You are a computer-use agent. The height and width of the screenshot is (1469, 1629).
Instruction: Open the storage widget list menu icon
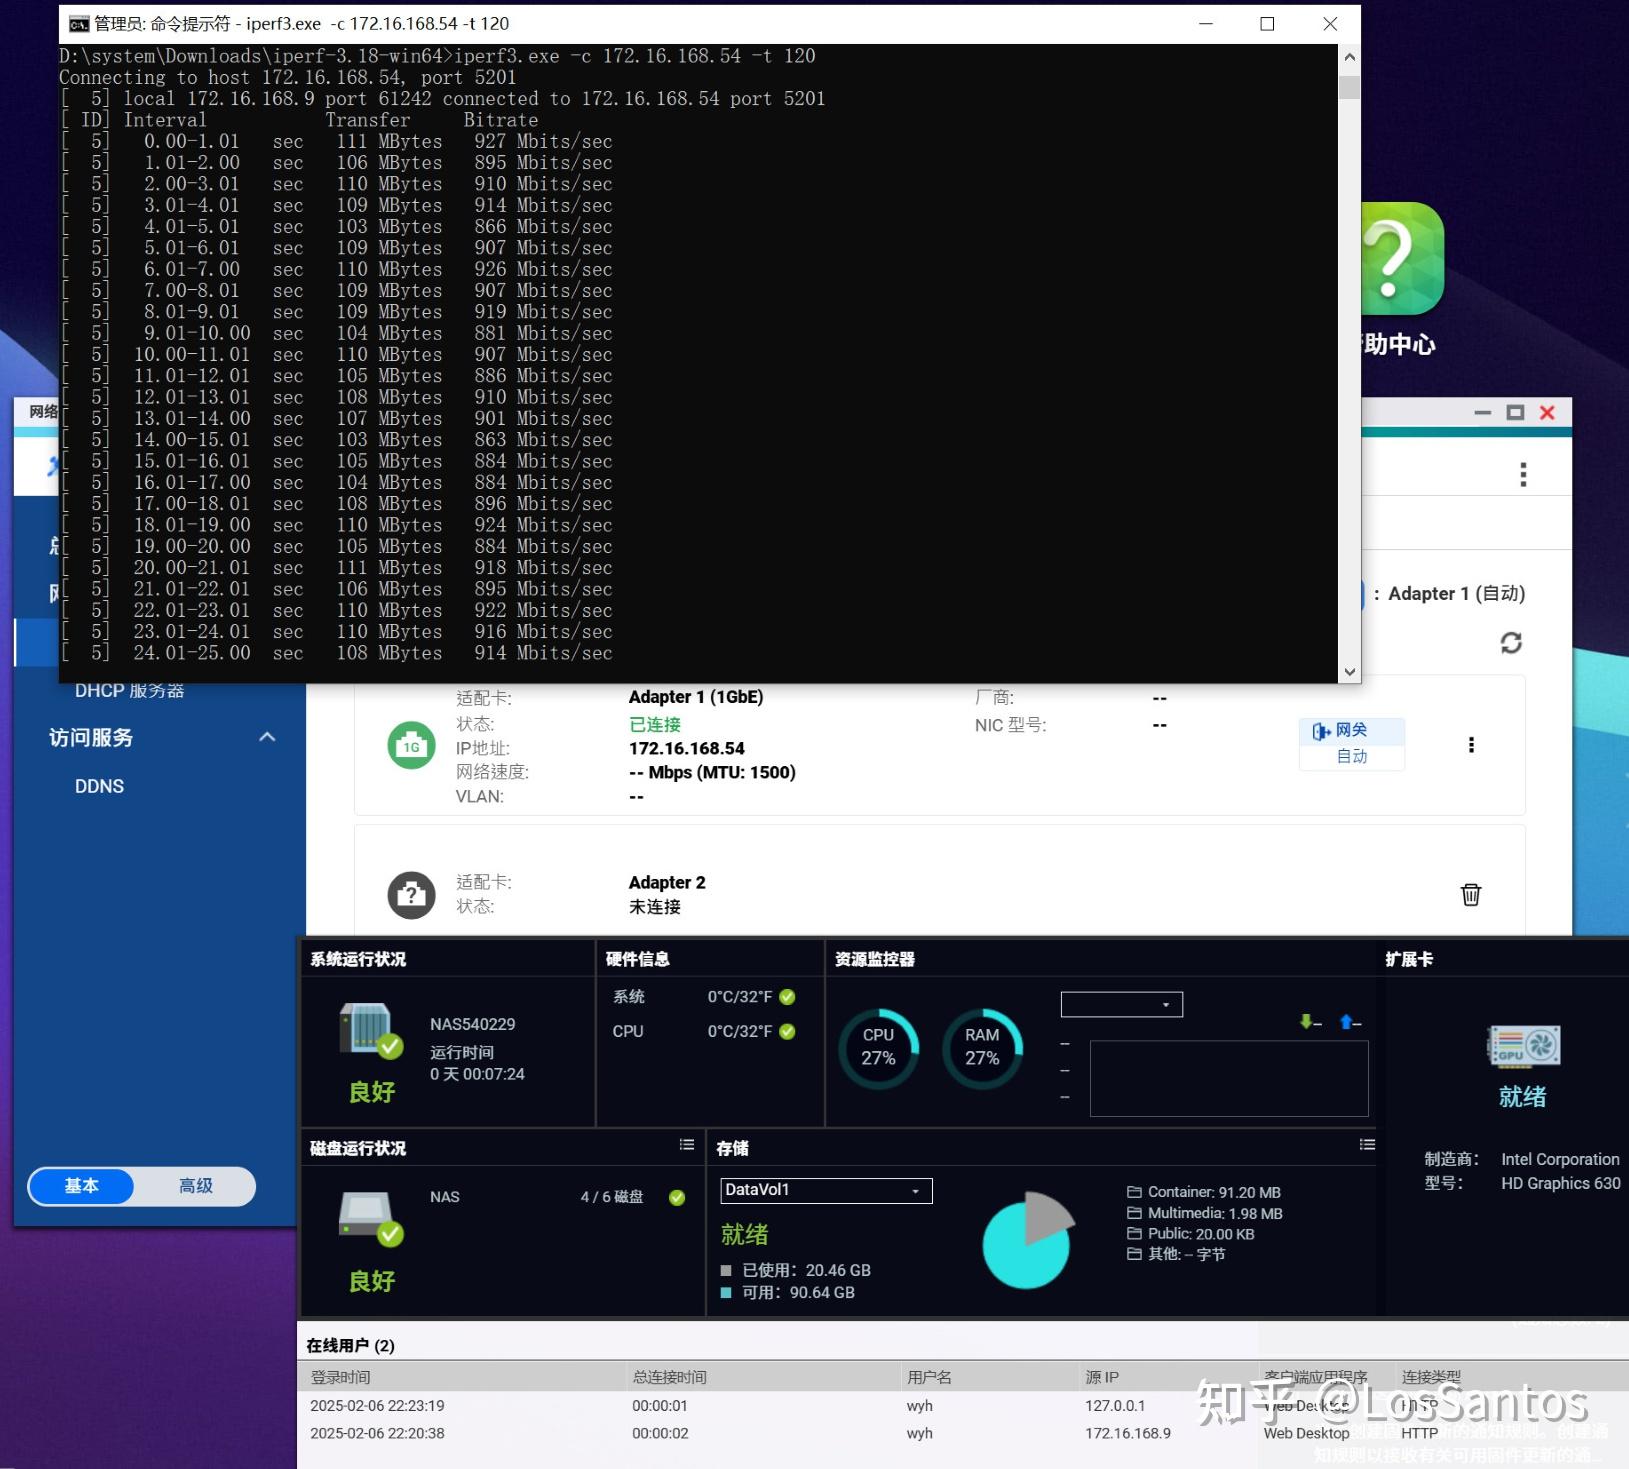point(1367,1145)
